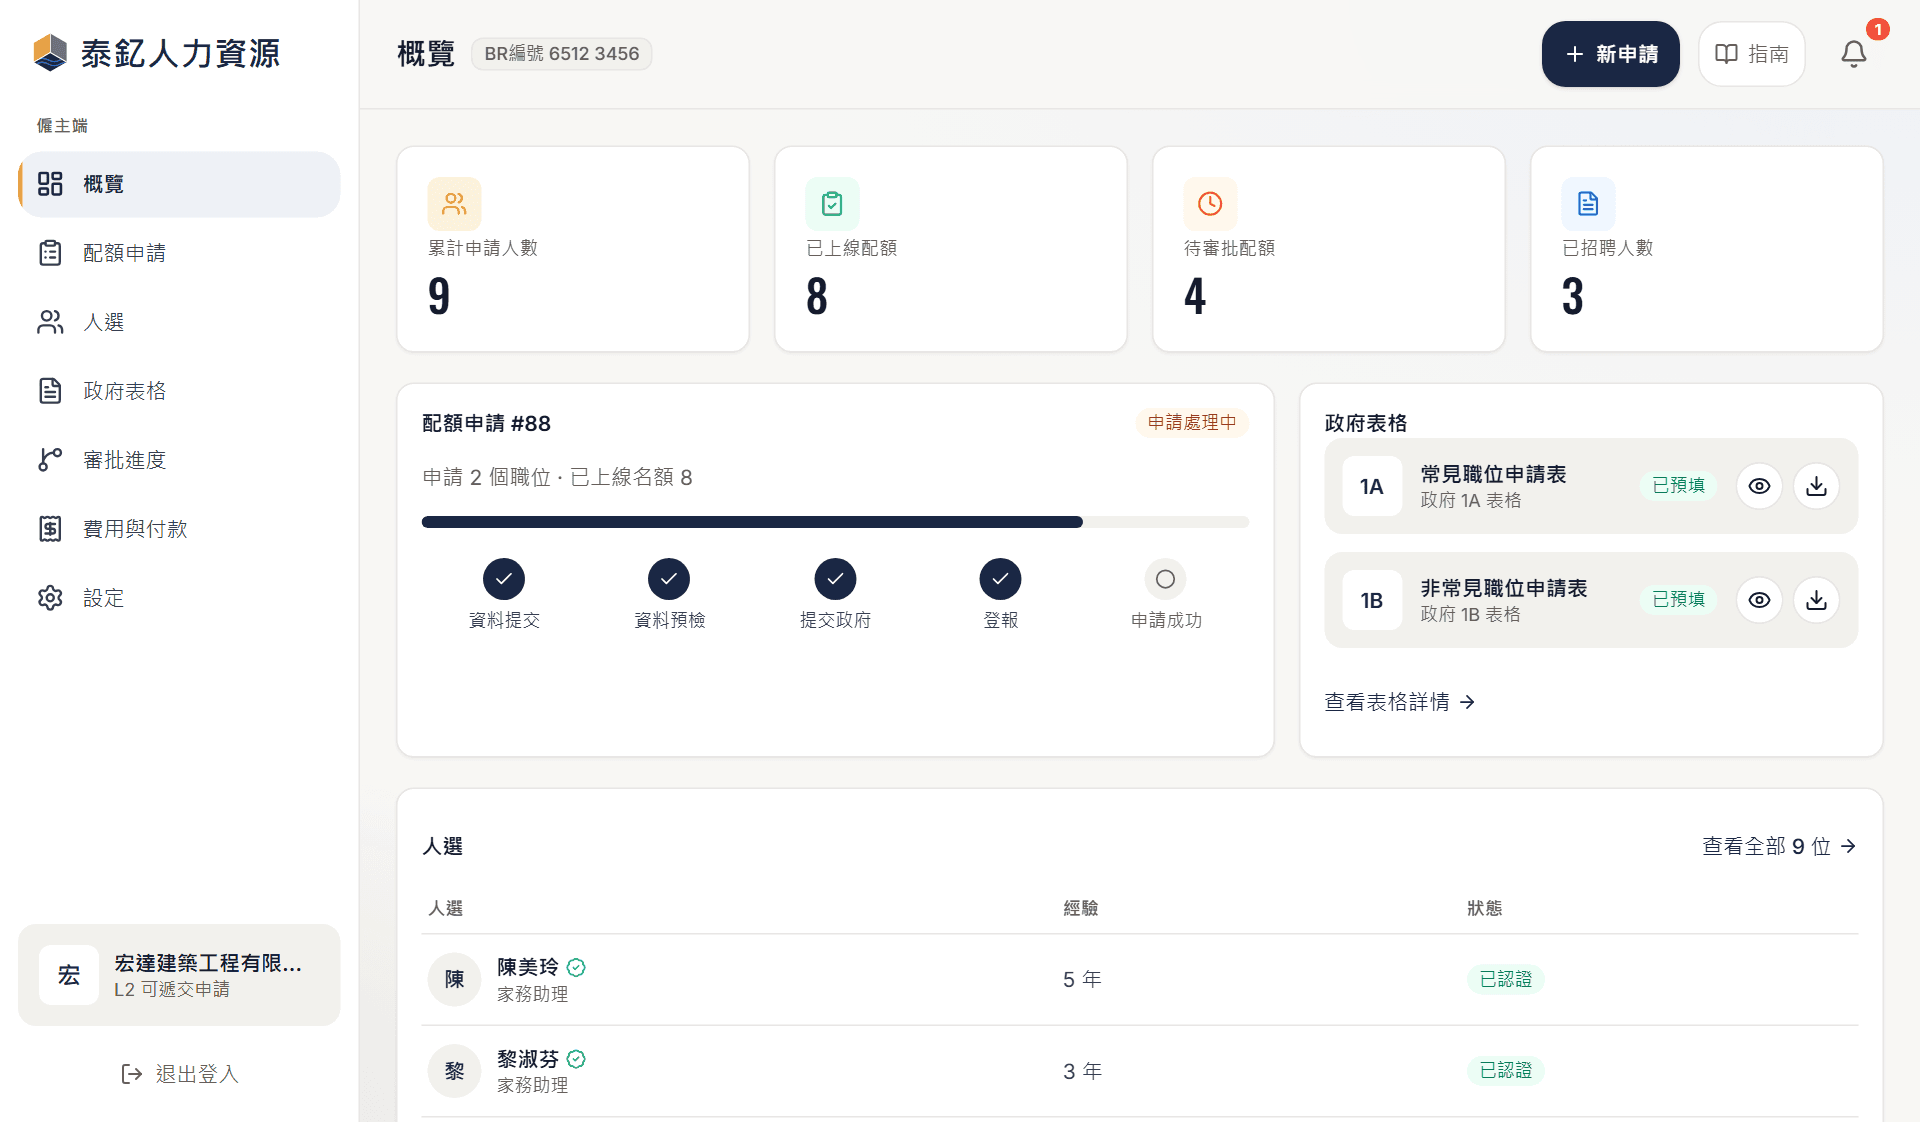Viewport: 1920px width, 1122px height.
Task: Open the notifications bell
Action: coord(1853,54)
